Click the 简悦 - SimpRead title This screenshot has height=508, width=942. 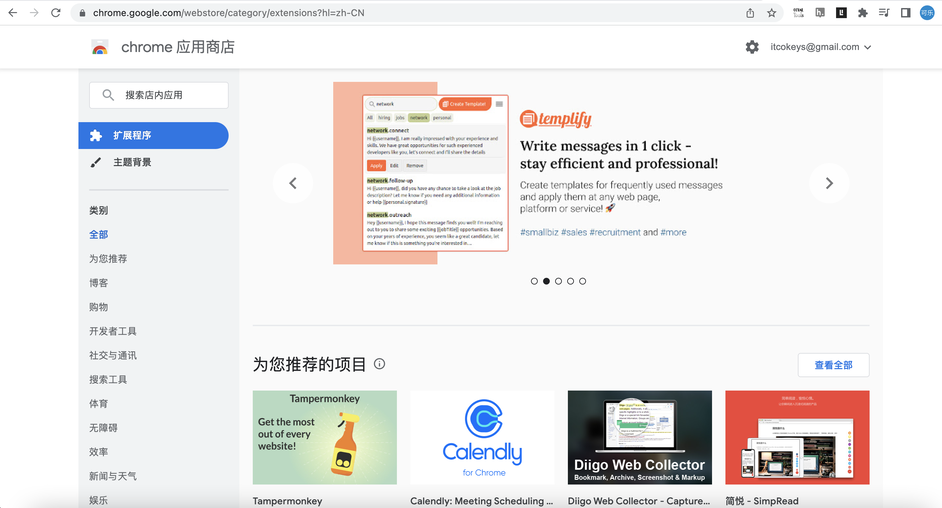(x=762, y=501)
